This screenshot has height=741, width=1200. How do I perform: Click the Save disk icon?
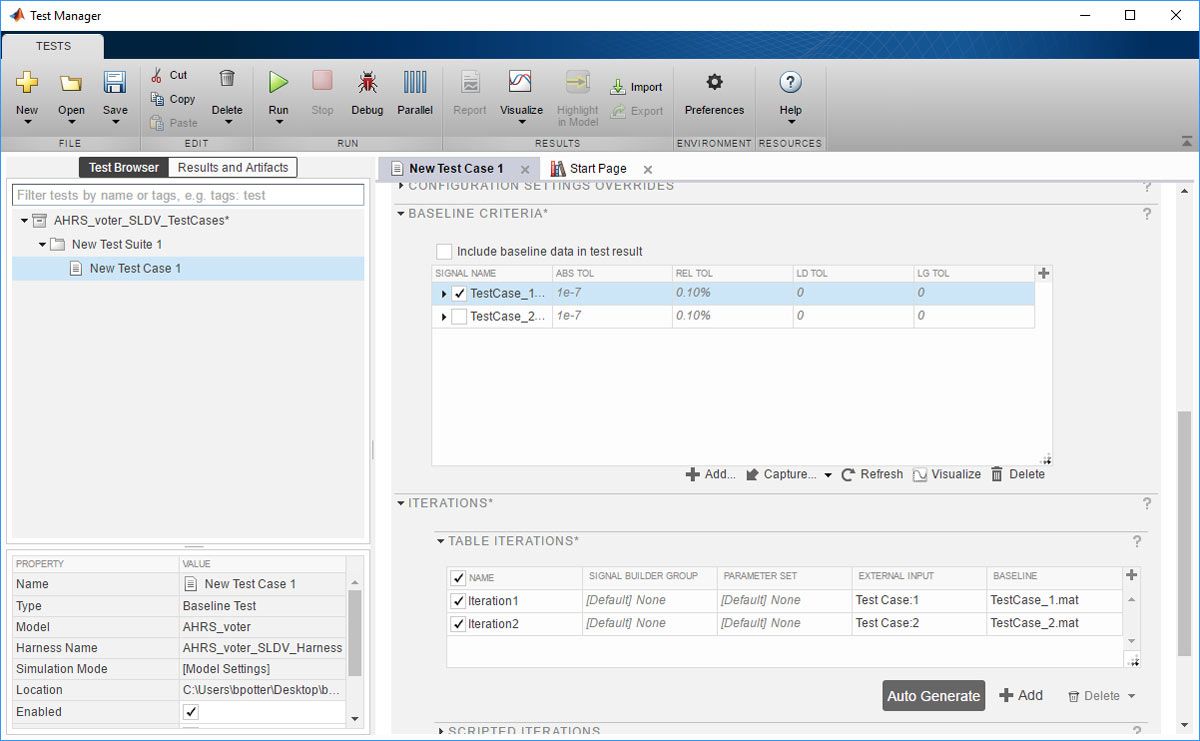(x=115, y=83)
